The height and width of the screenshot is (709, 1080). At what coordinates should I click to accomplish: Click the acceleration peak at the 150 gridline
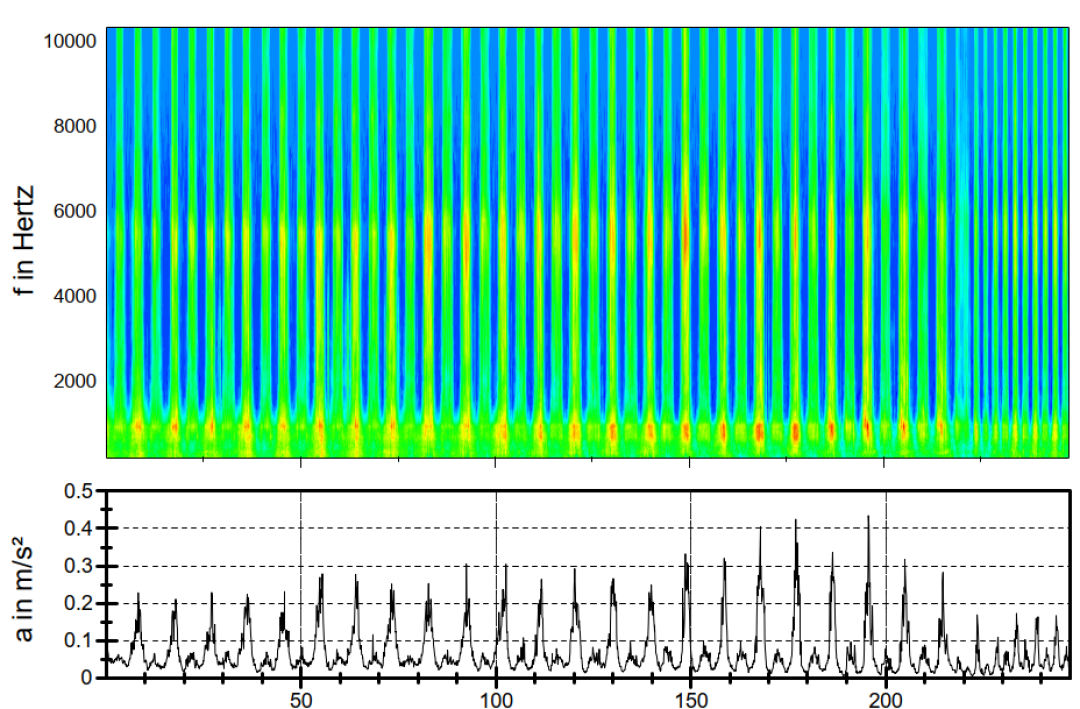(x=686, y=556)
